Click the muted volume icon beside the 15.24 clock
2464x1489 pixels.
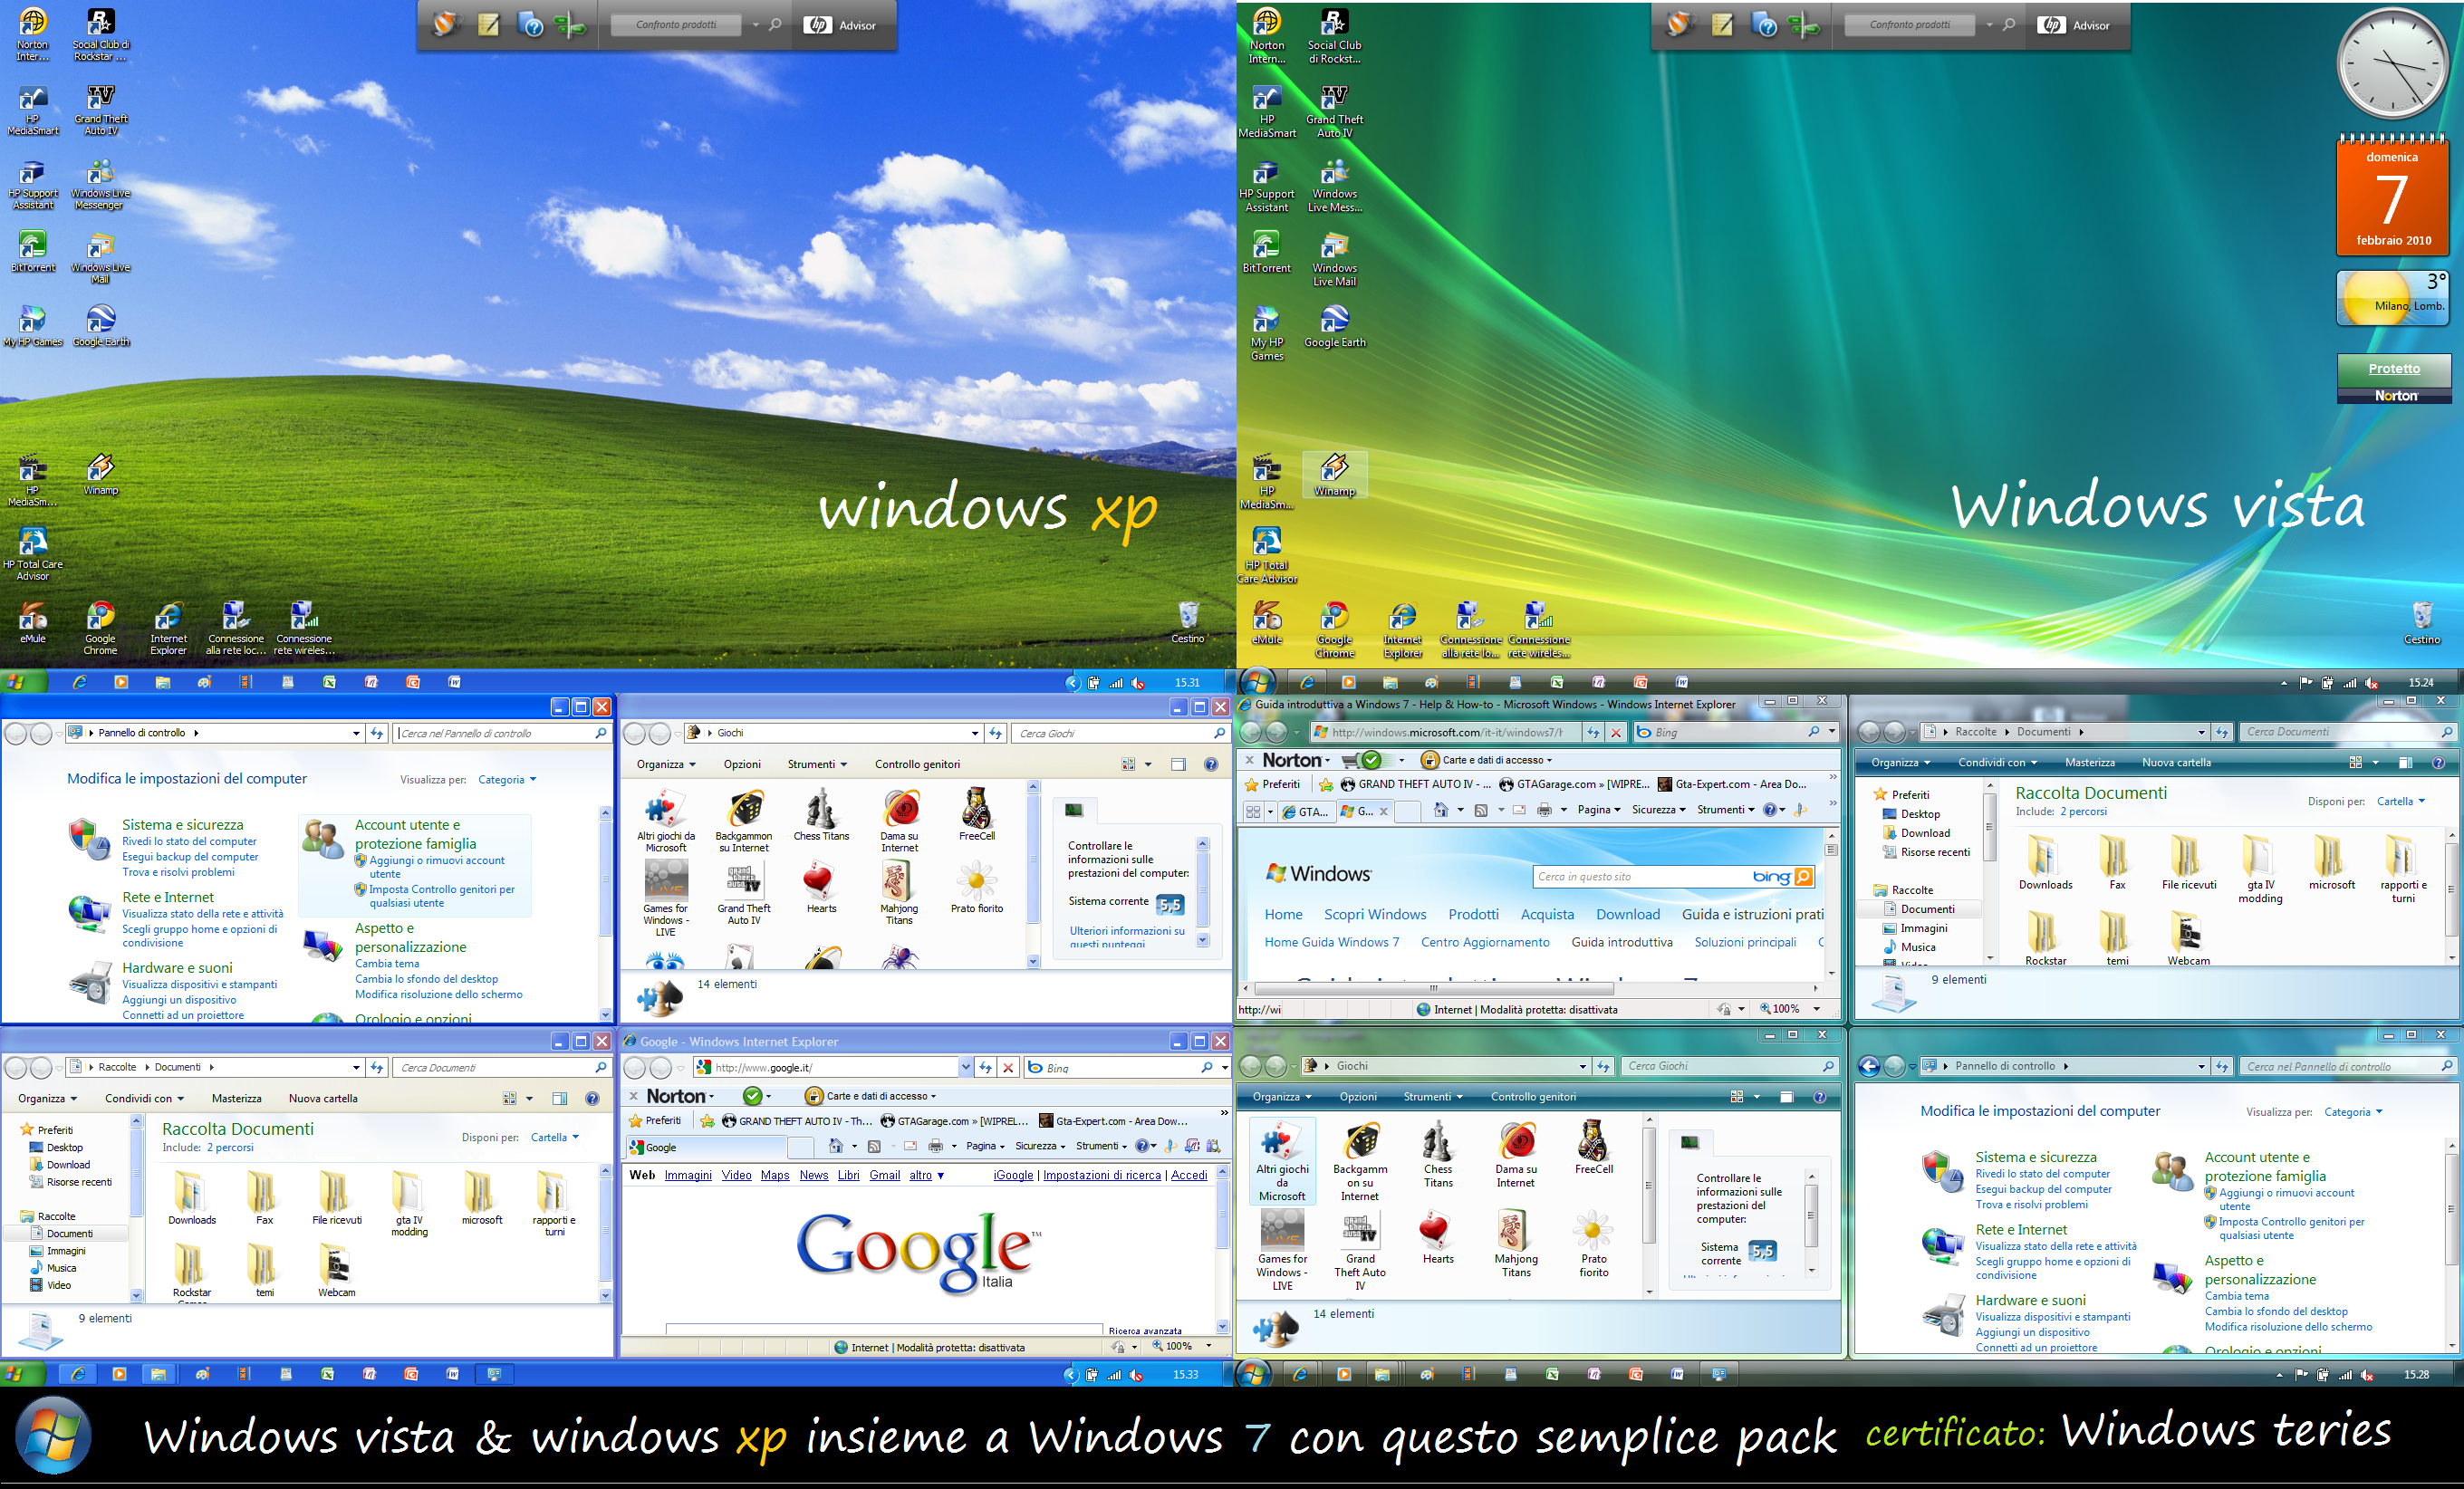tap(2371, 683)
